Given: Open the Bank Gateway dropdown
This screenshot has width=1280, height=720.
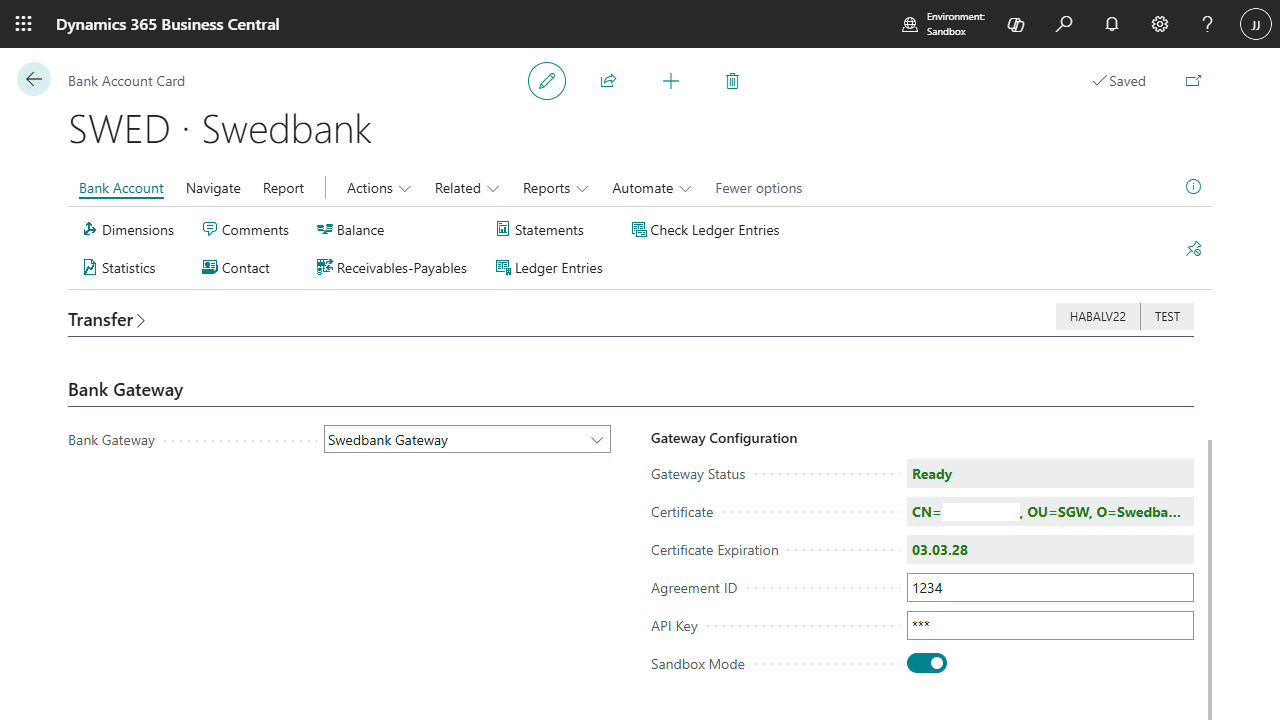Looking at the screenshot, I should [597, 439].
